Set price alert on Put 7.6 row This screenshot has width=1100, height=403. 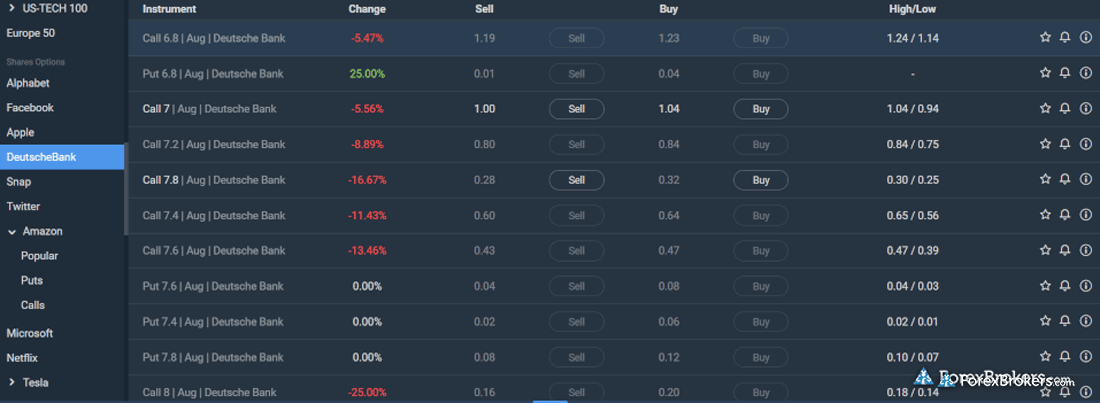(1065, 286)
